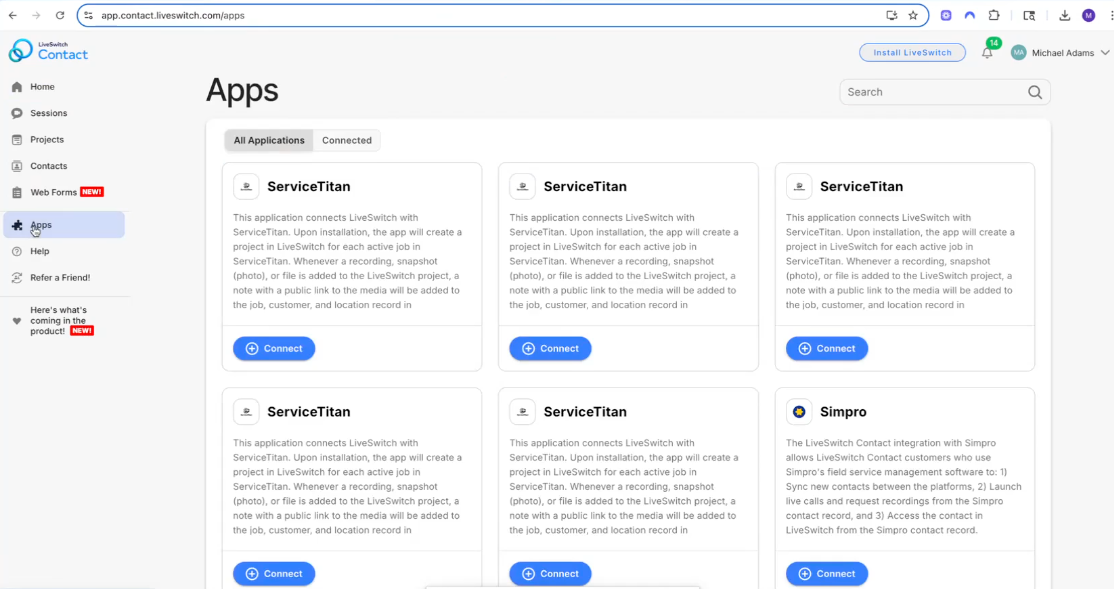Open the browser Extensions puzzle menu
The height and width of the screenshot is (589, 1114).
coord(994,15)
